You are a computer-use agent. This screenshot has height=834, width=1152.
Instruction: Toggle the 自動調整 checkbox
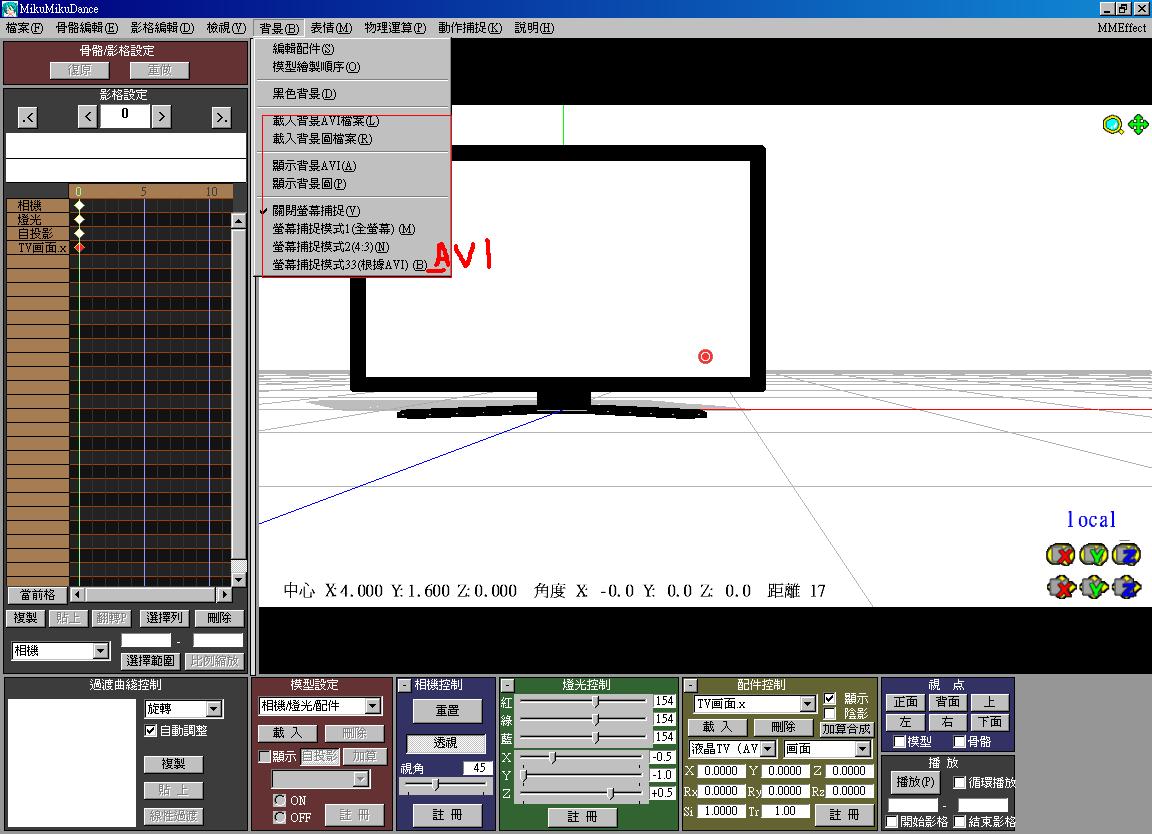(151, 730)
